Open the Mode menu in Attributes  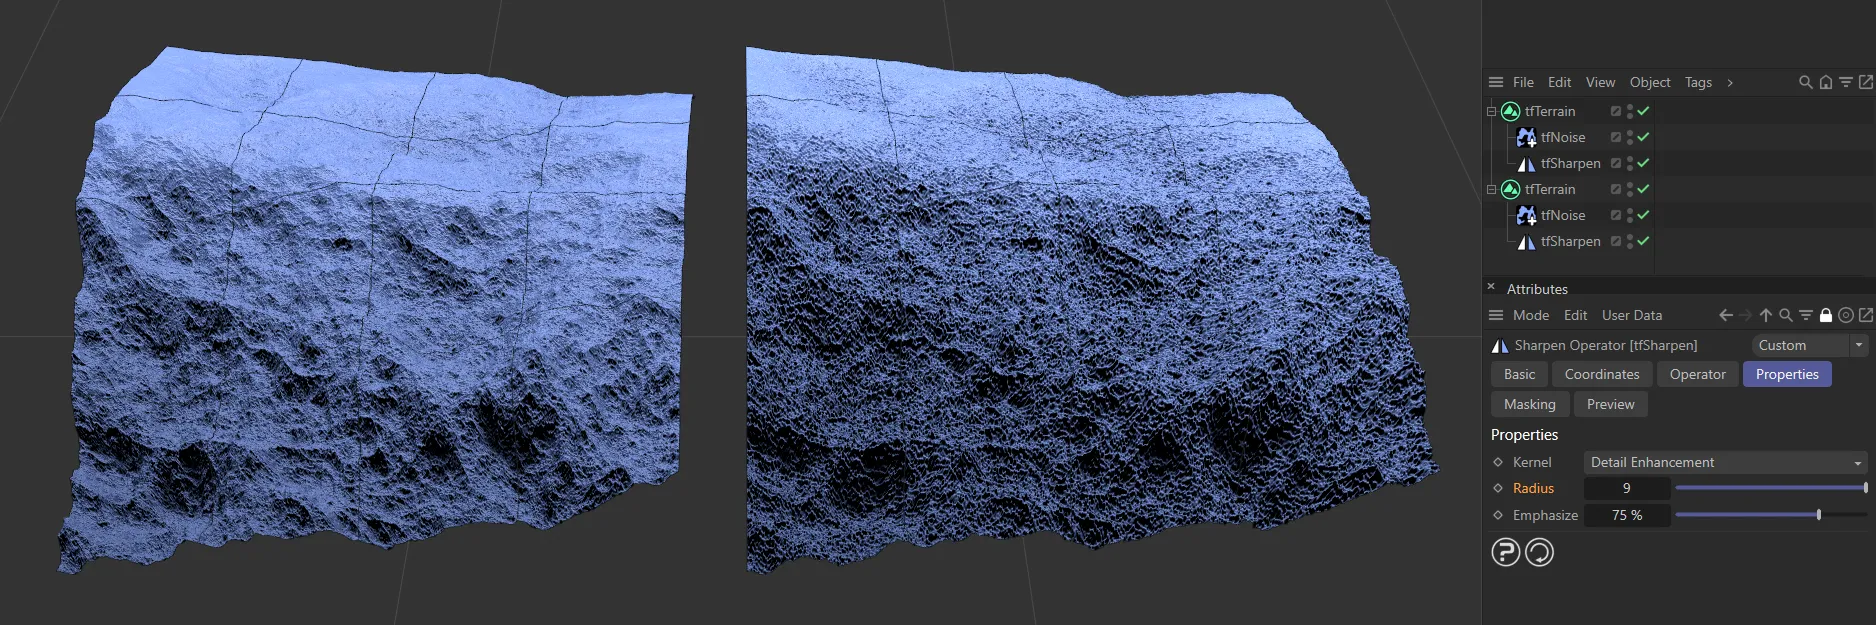[1531, 315]
